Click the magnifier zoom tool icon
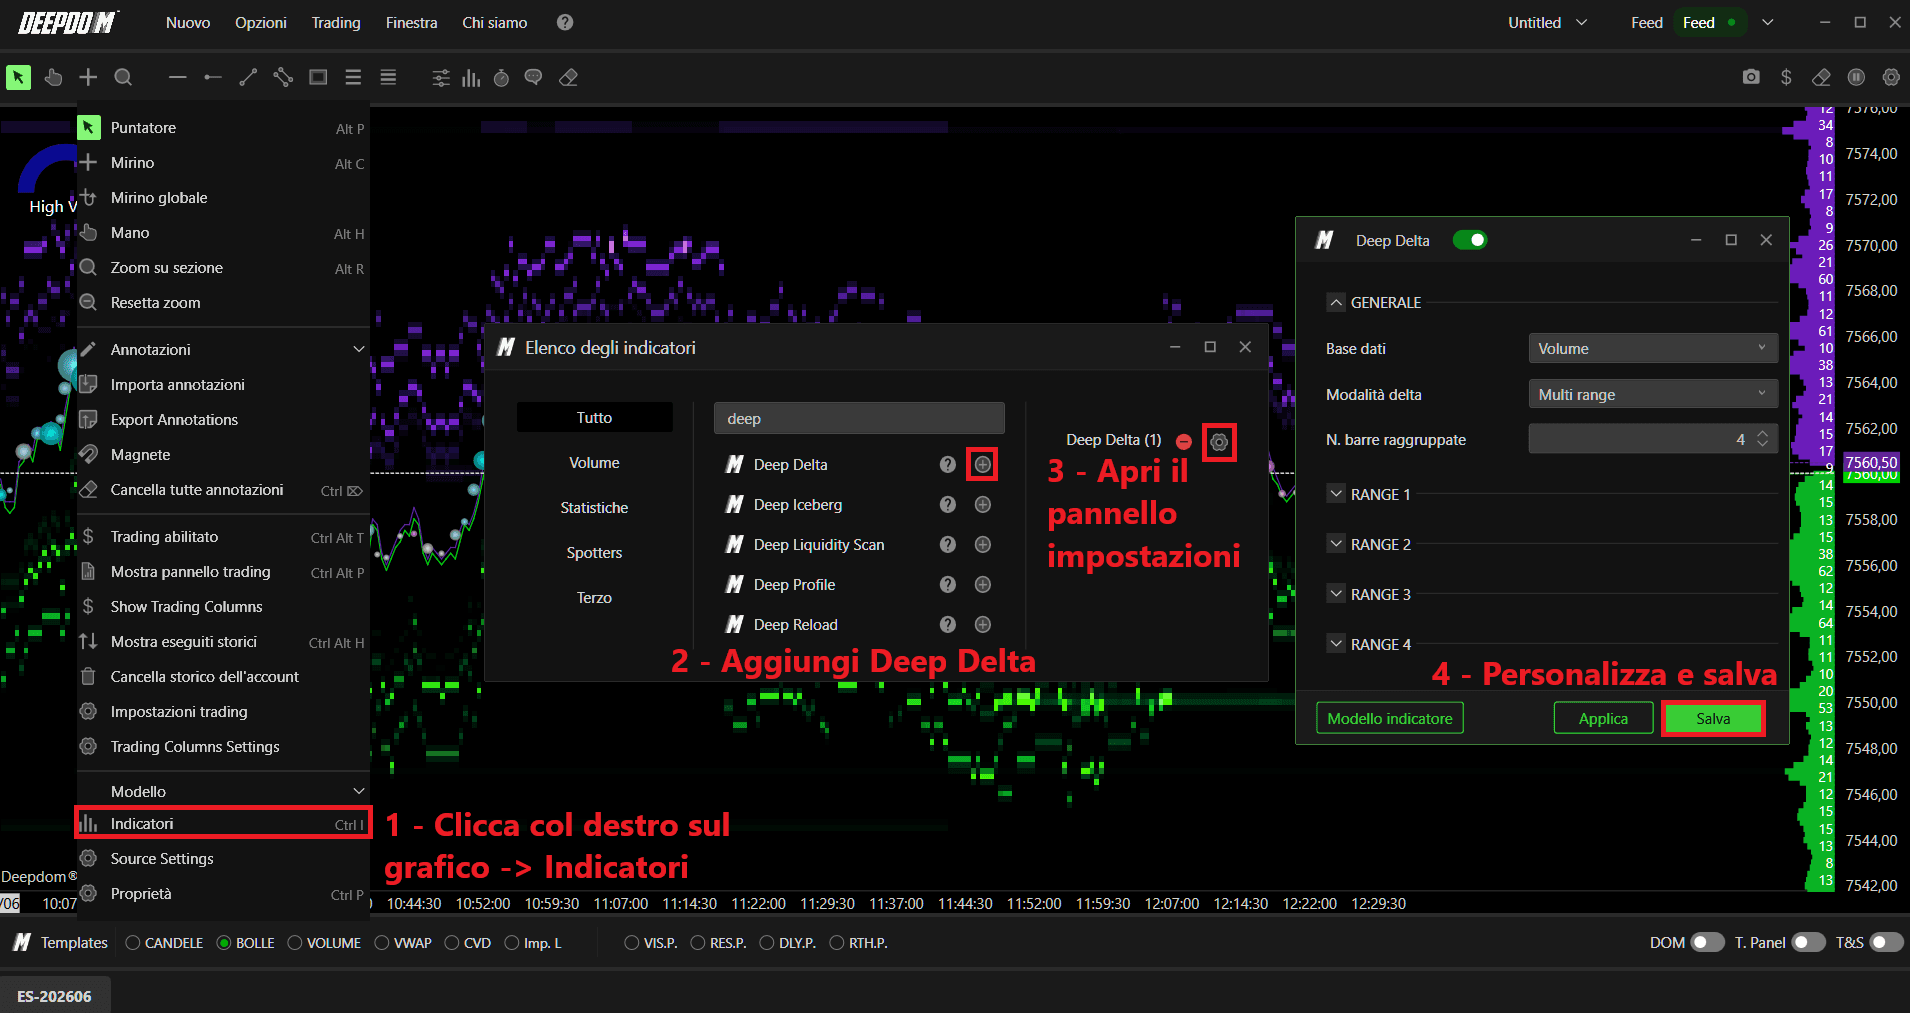Image resolution: width=1910 pixels, height=1013 pixels. [x=123, y=77]
